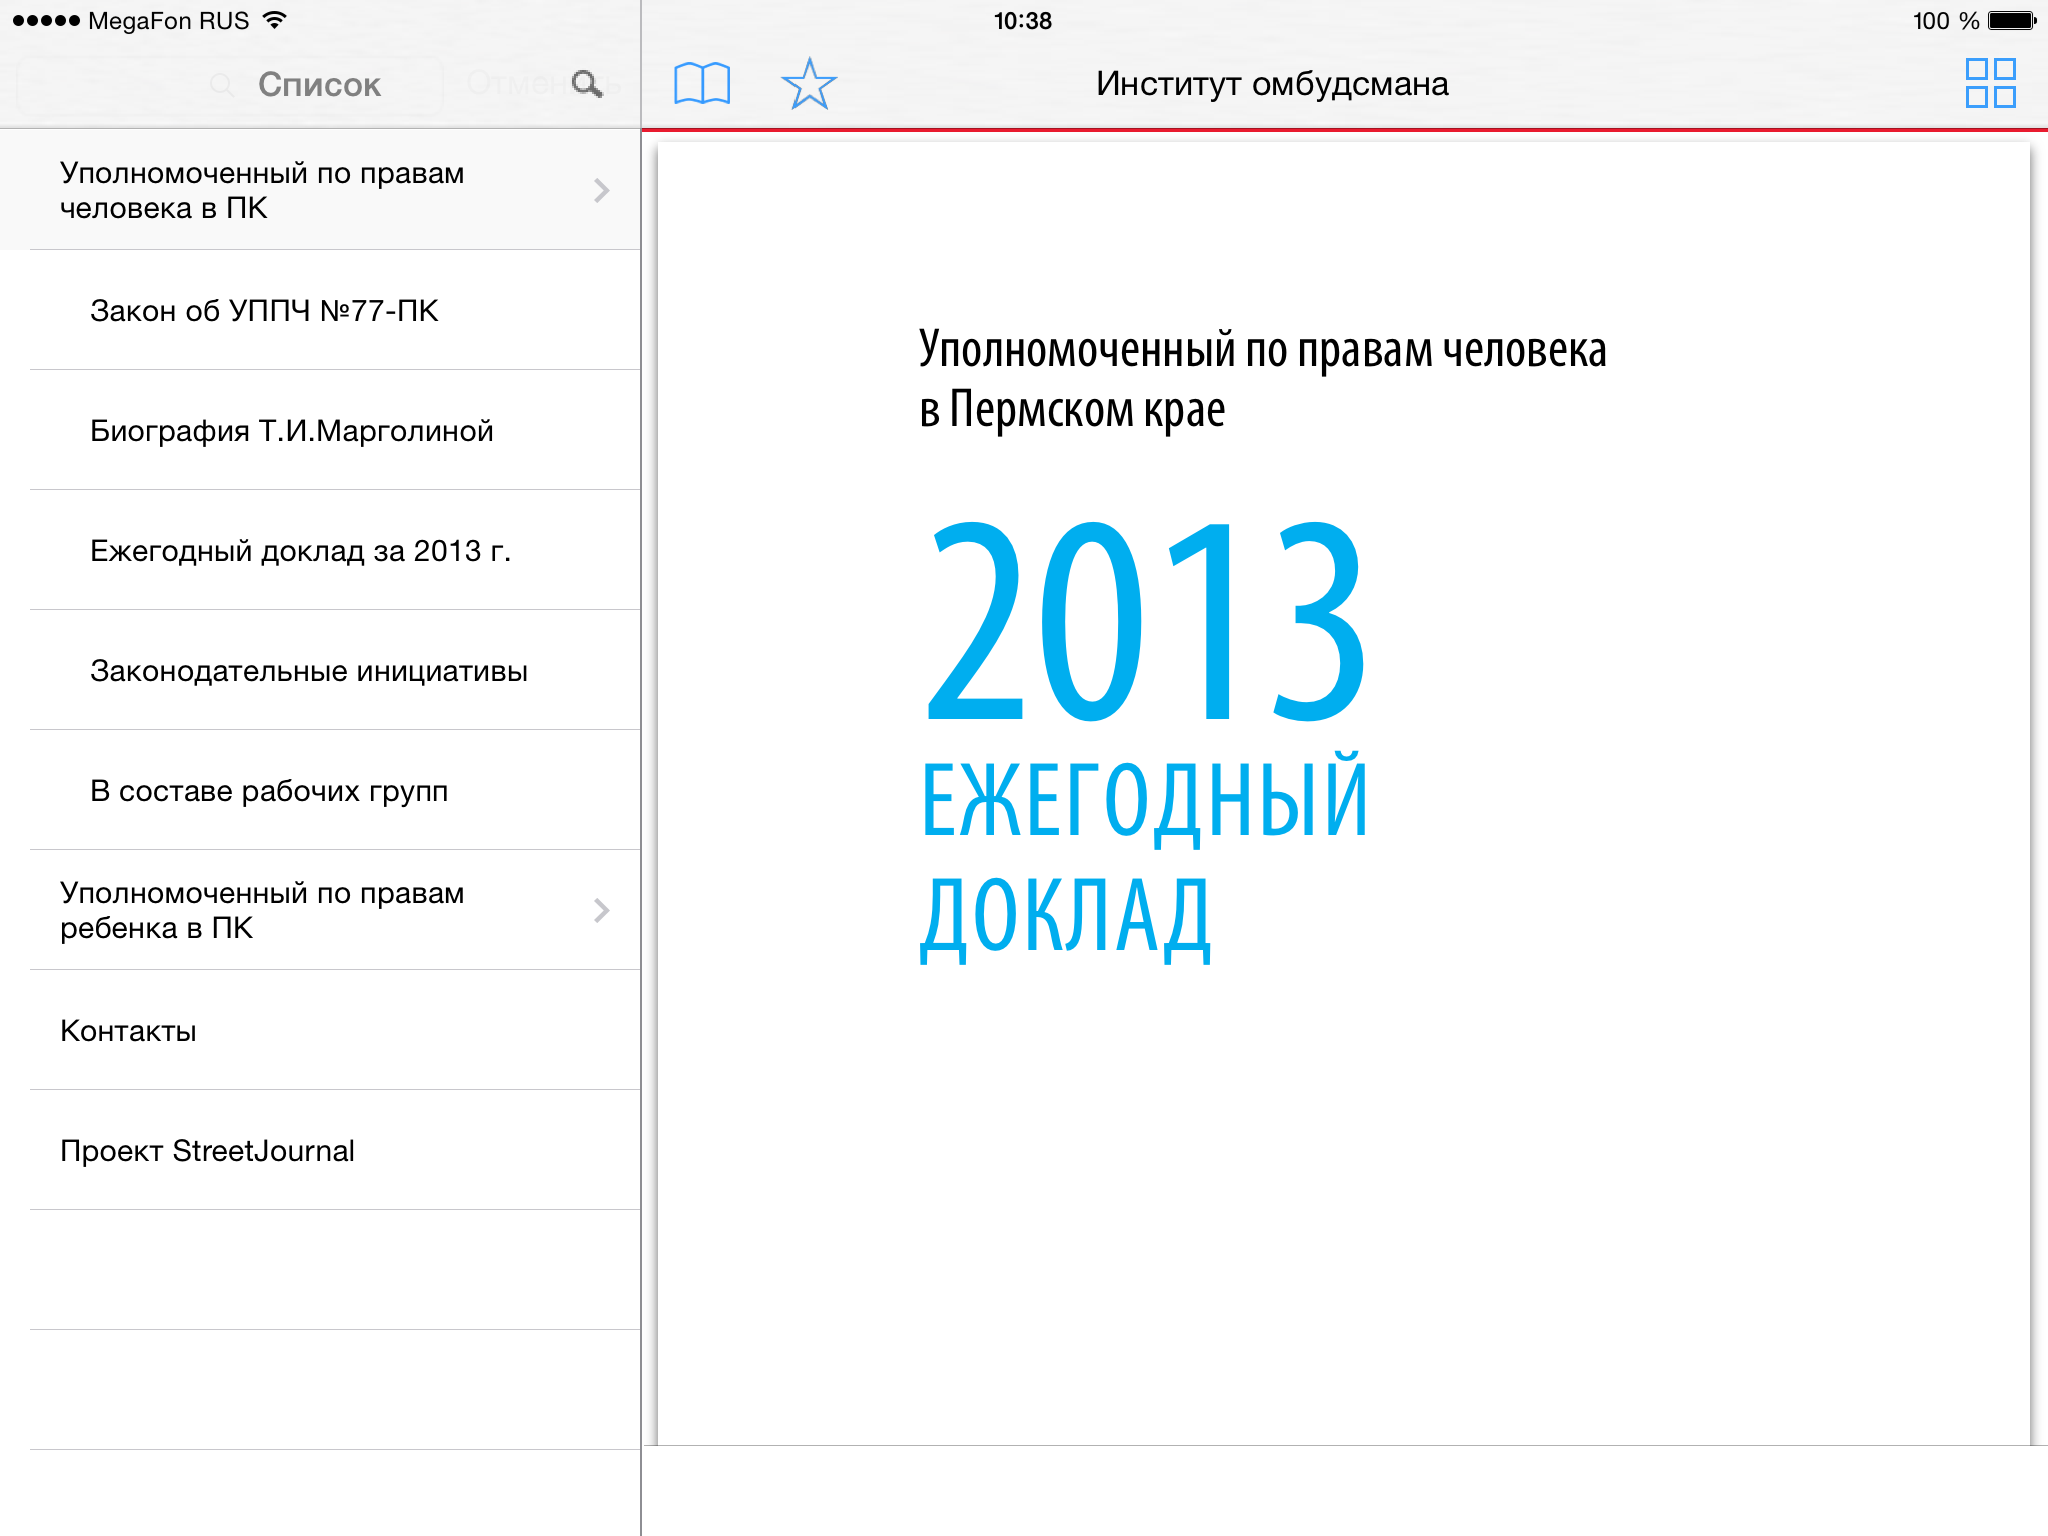Open Законодательные инициативы entry

point(308,671)
